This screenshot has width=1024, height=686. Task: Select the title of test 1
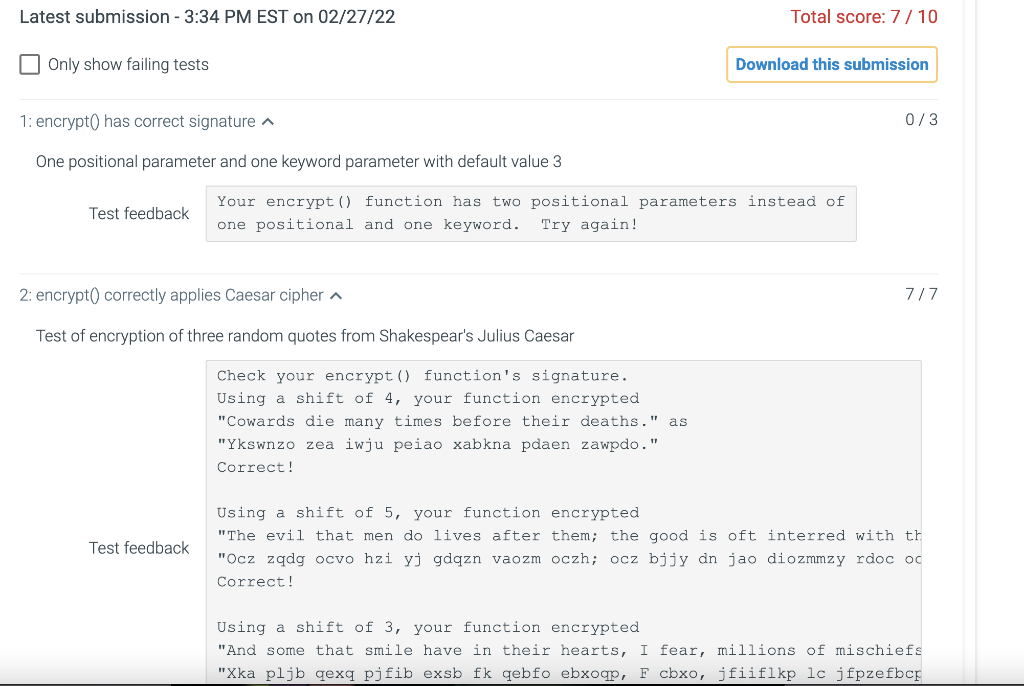pos(135,120)
